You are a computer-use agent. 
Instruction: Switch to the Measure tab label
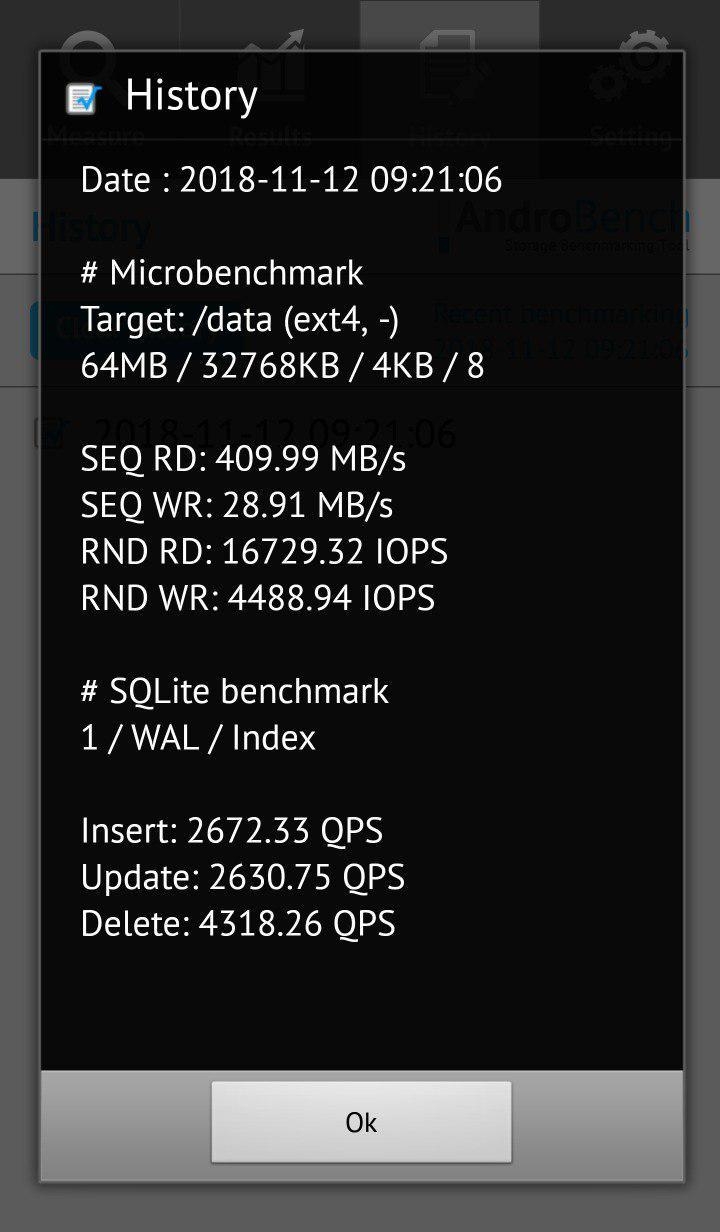tap(96, 136)
